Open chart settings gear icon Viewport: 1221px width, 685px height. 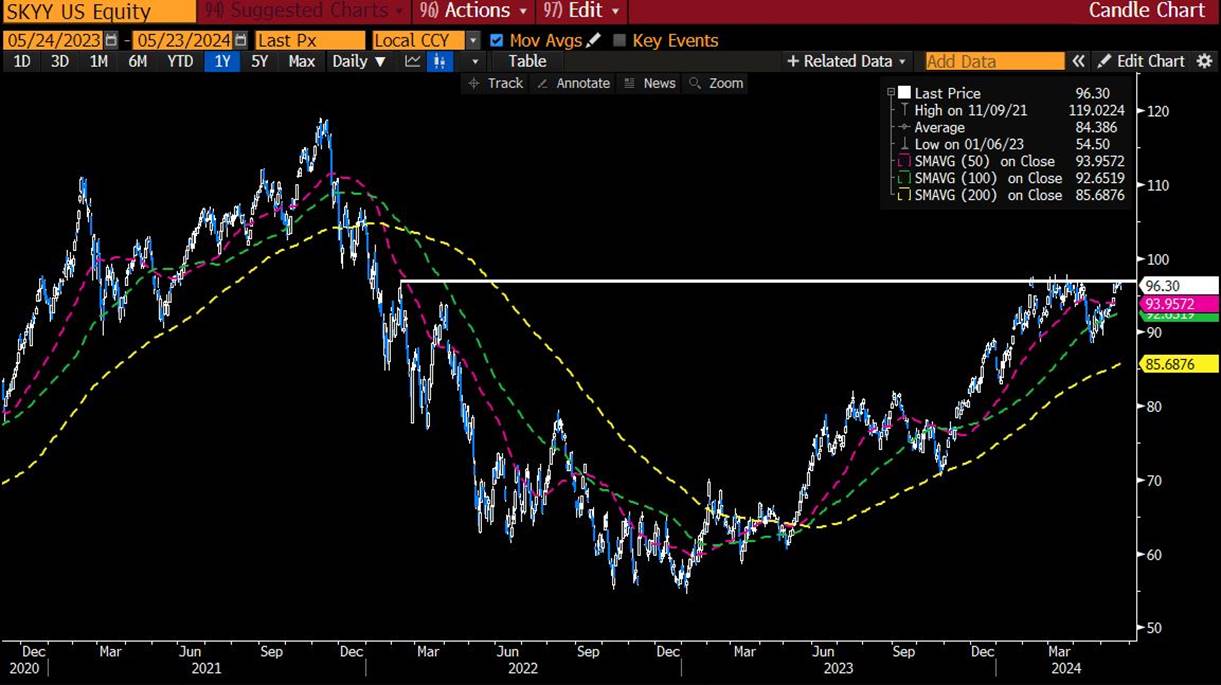tap(1204, 61)
